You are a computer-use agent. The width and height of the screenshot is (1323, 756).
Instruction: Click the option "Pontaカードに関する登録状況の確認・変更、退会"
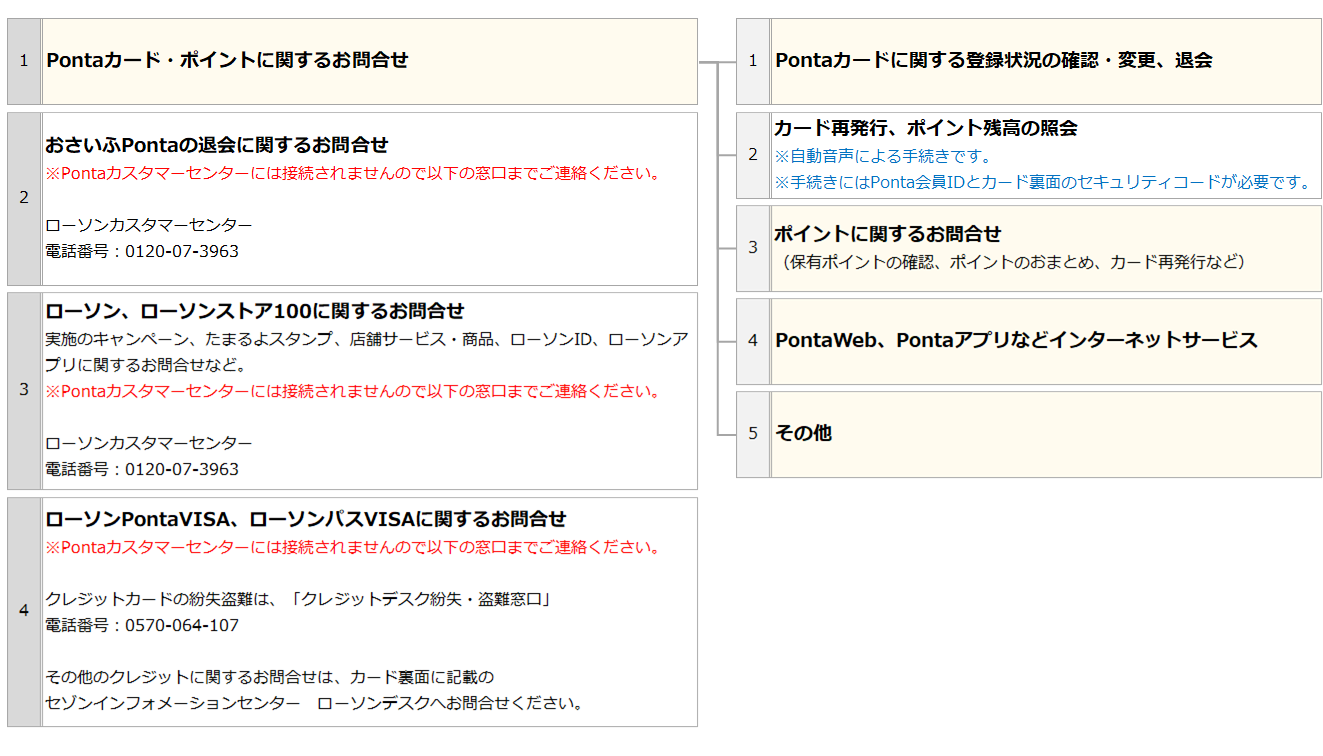tap(994, 60)
